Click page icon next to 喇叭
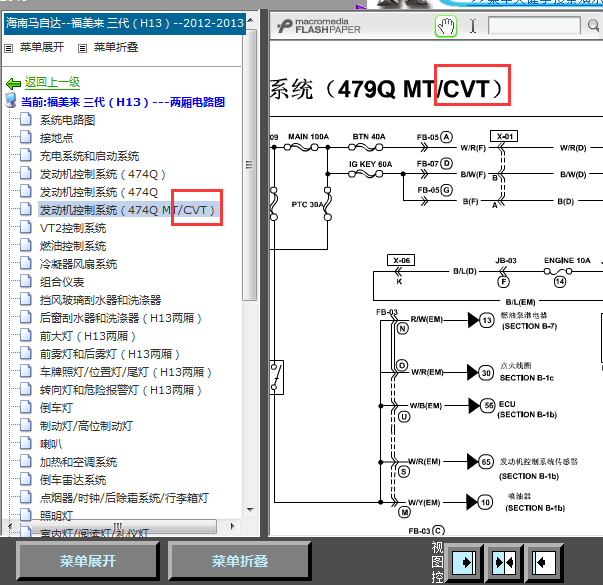This screenshot has height=585, width=603. tap(26, 443)
